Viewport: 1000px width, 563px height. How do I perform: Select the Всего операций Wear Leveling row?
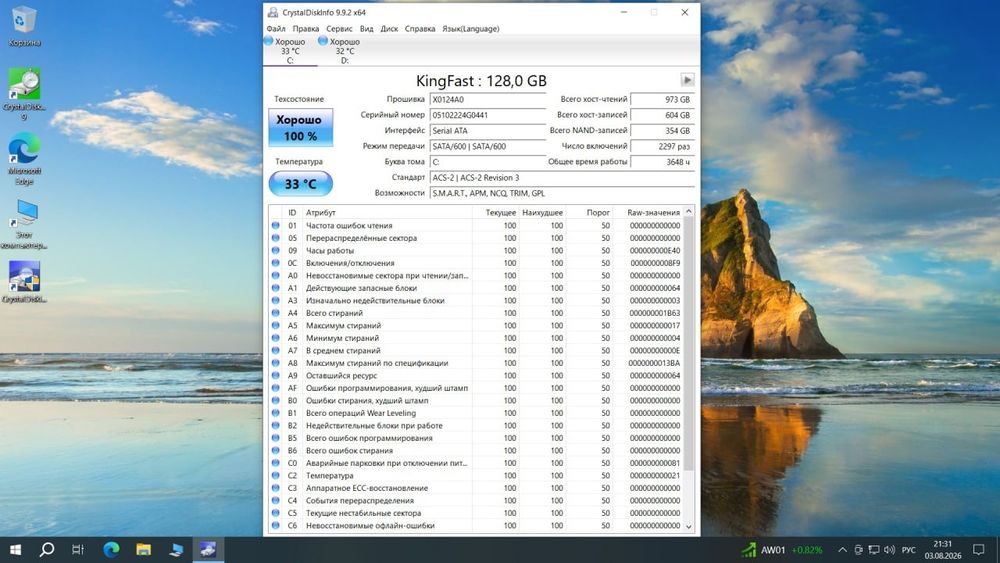[476, 413]
